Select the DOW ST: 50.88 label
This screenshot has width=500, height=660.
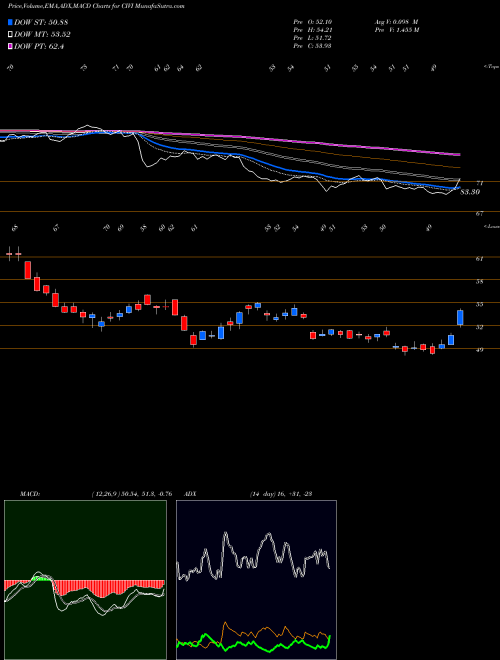41,22
